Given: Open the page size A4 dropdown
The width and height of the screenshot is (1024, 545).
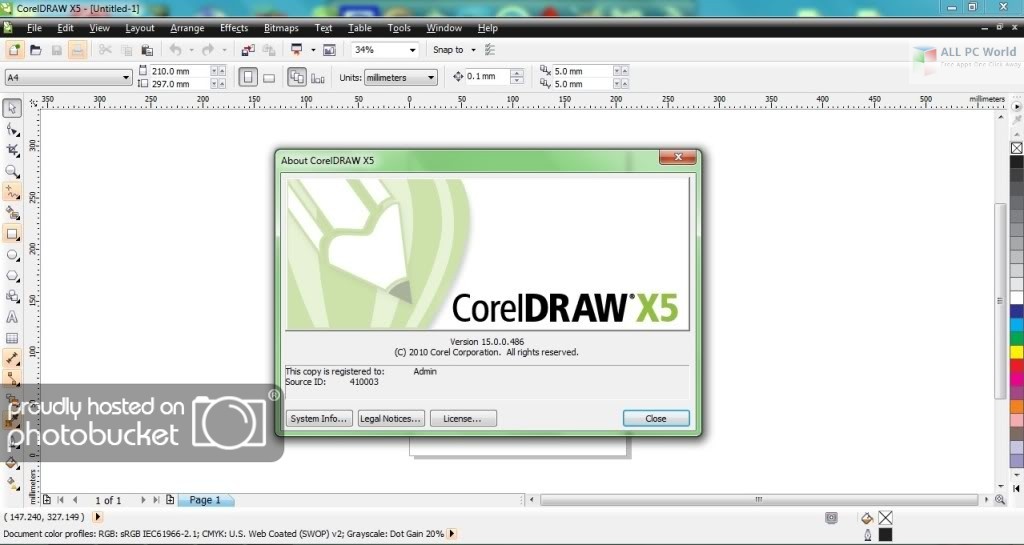Looking at the screenshot, I should pos(126,78).
